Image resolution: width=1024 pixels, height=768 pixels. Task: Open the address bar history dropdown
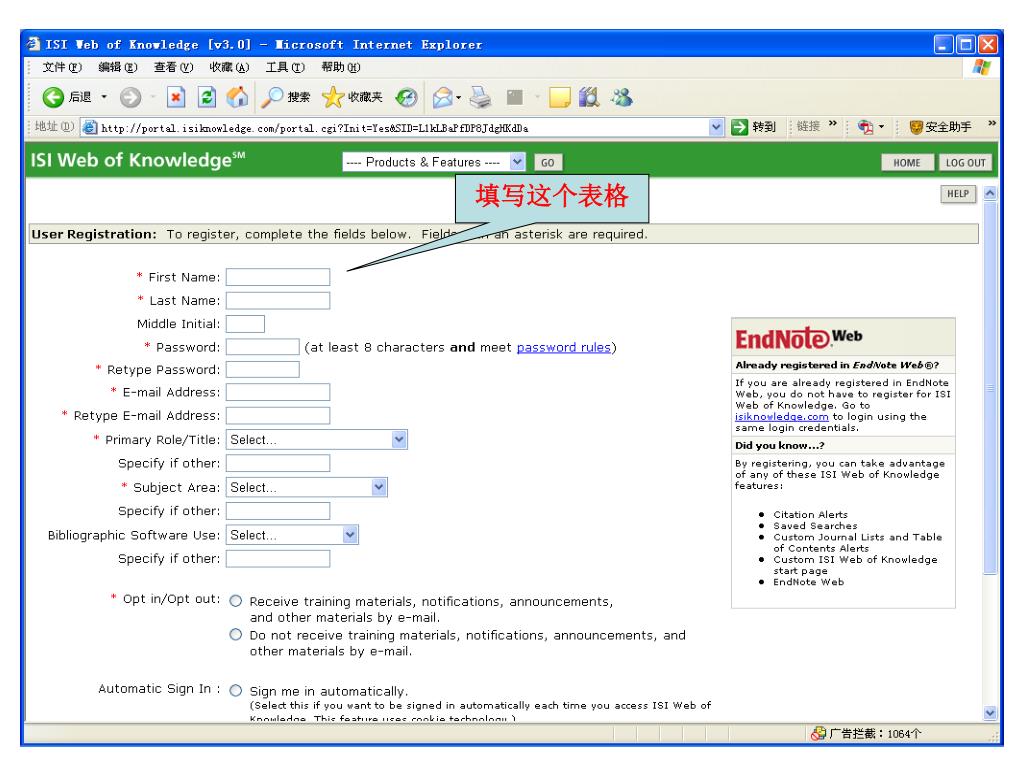[x=716, y=127]
